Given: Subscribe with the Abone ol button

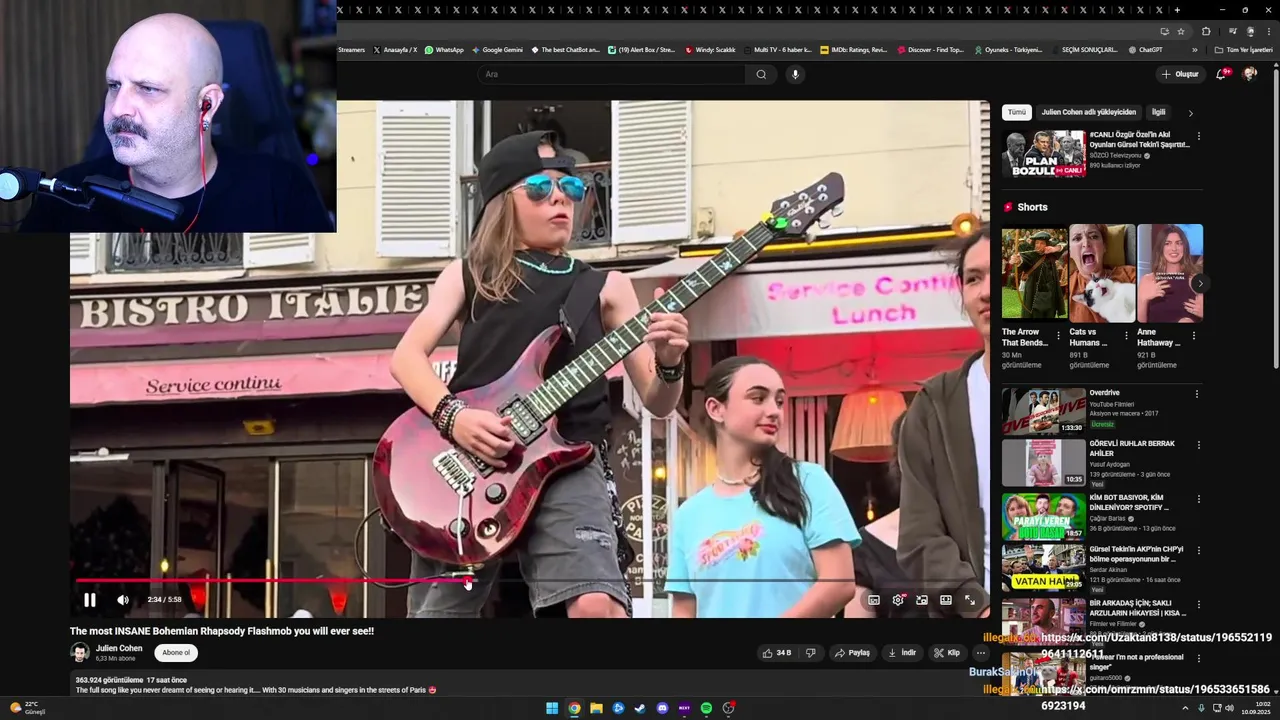Looking at the screenshot, I should coord(176,653).
